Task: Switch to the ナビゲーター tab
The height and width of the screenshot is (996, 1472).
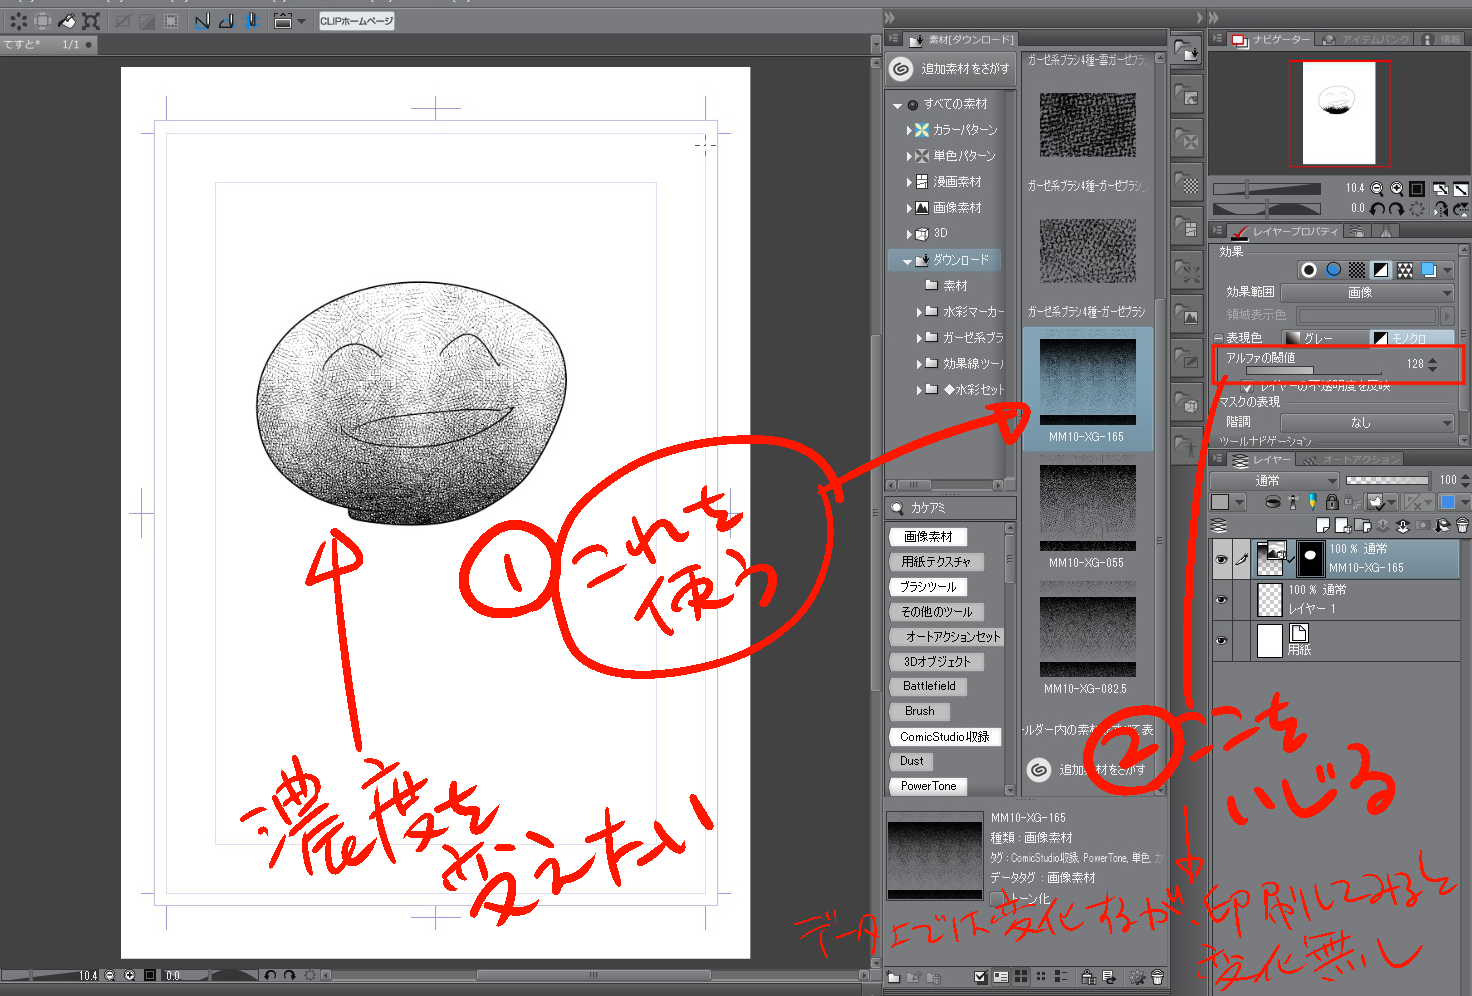Action: click(x=1272, y=39)
